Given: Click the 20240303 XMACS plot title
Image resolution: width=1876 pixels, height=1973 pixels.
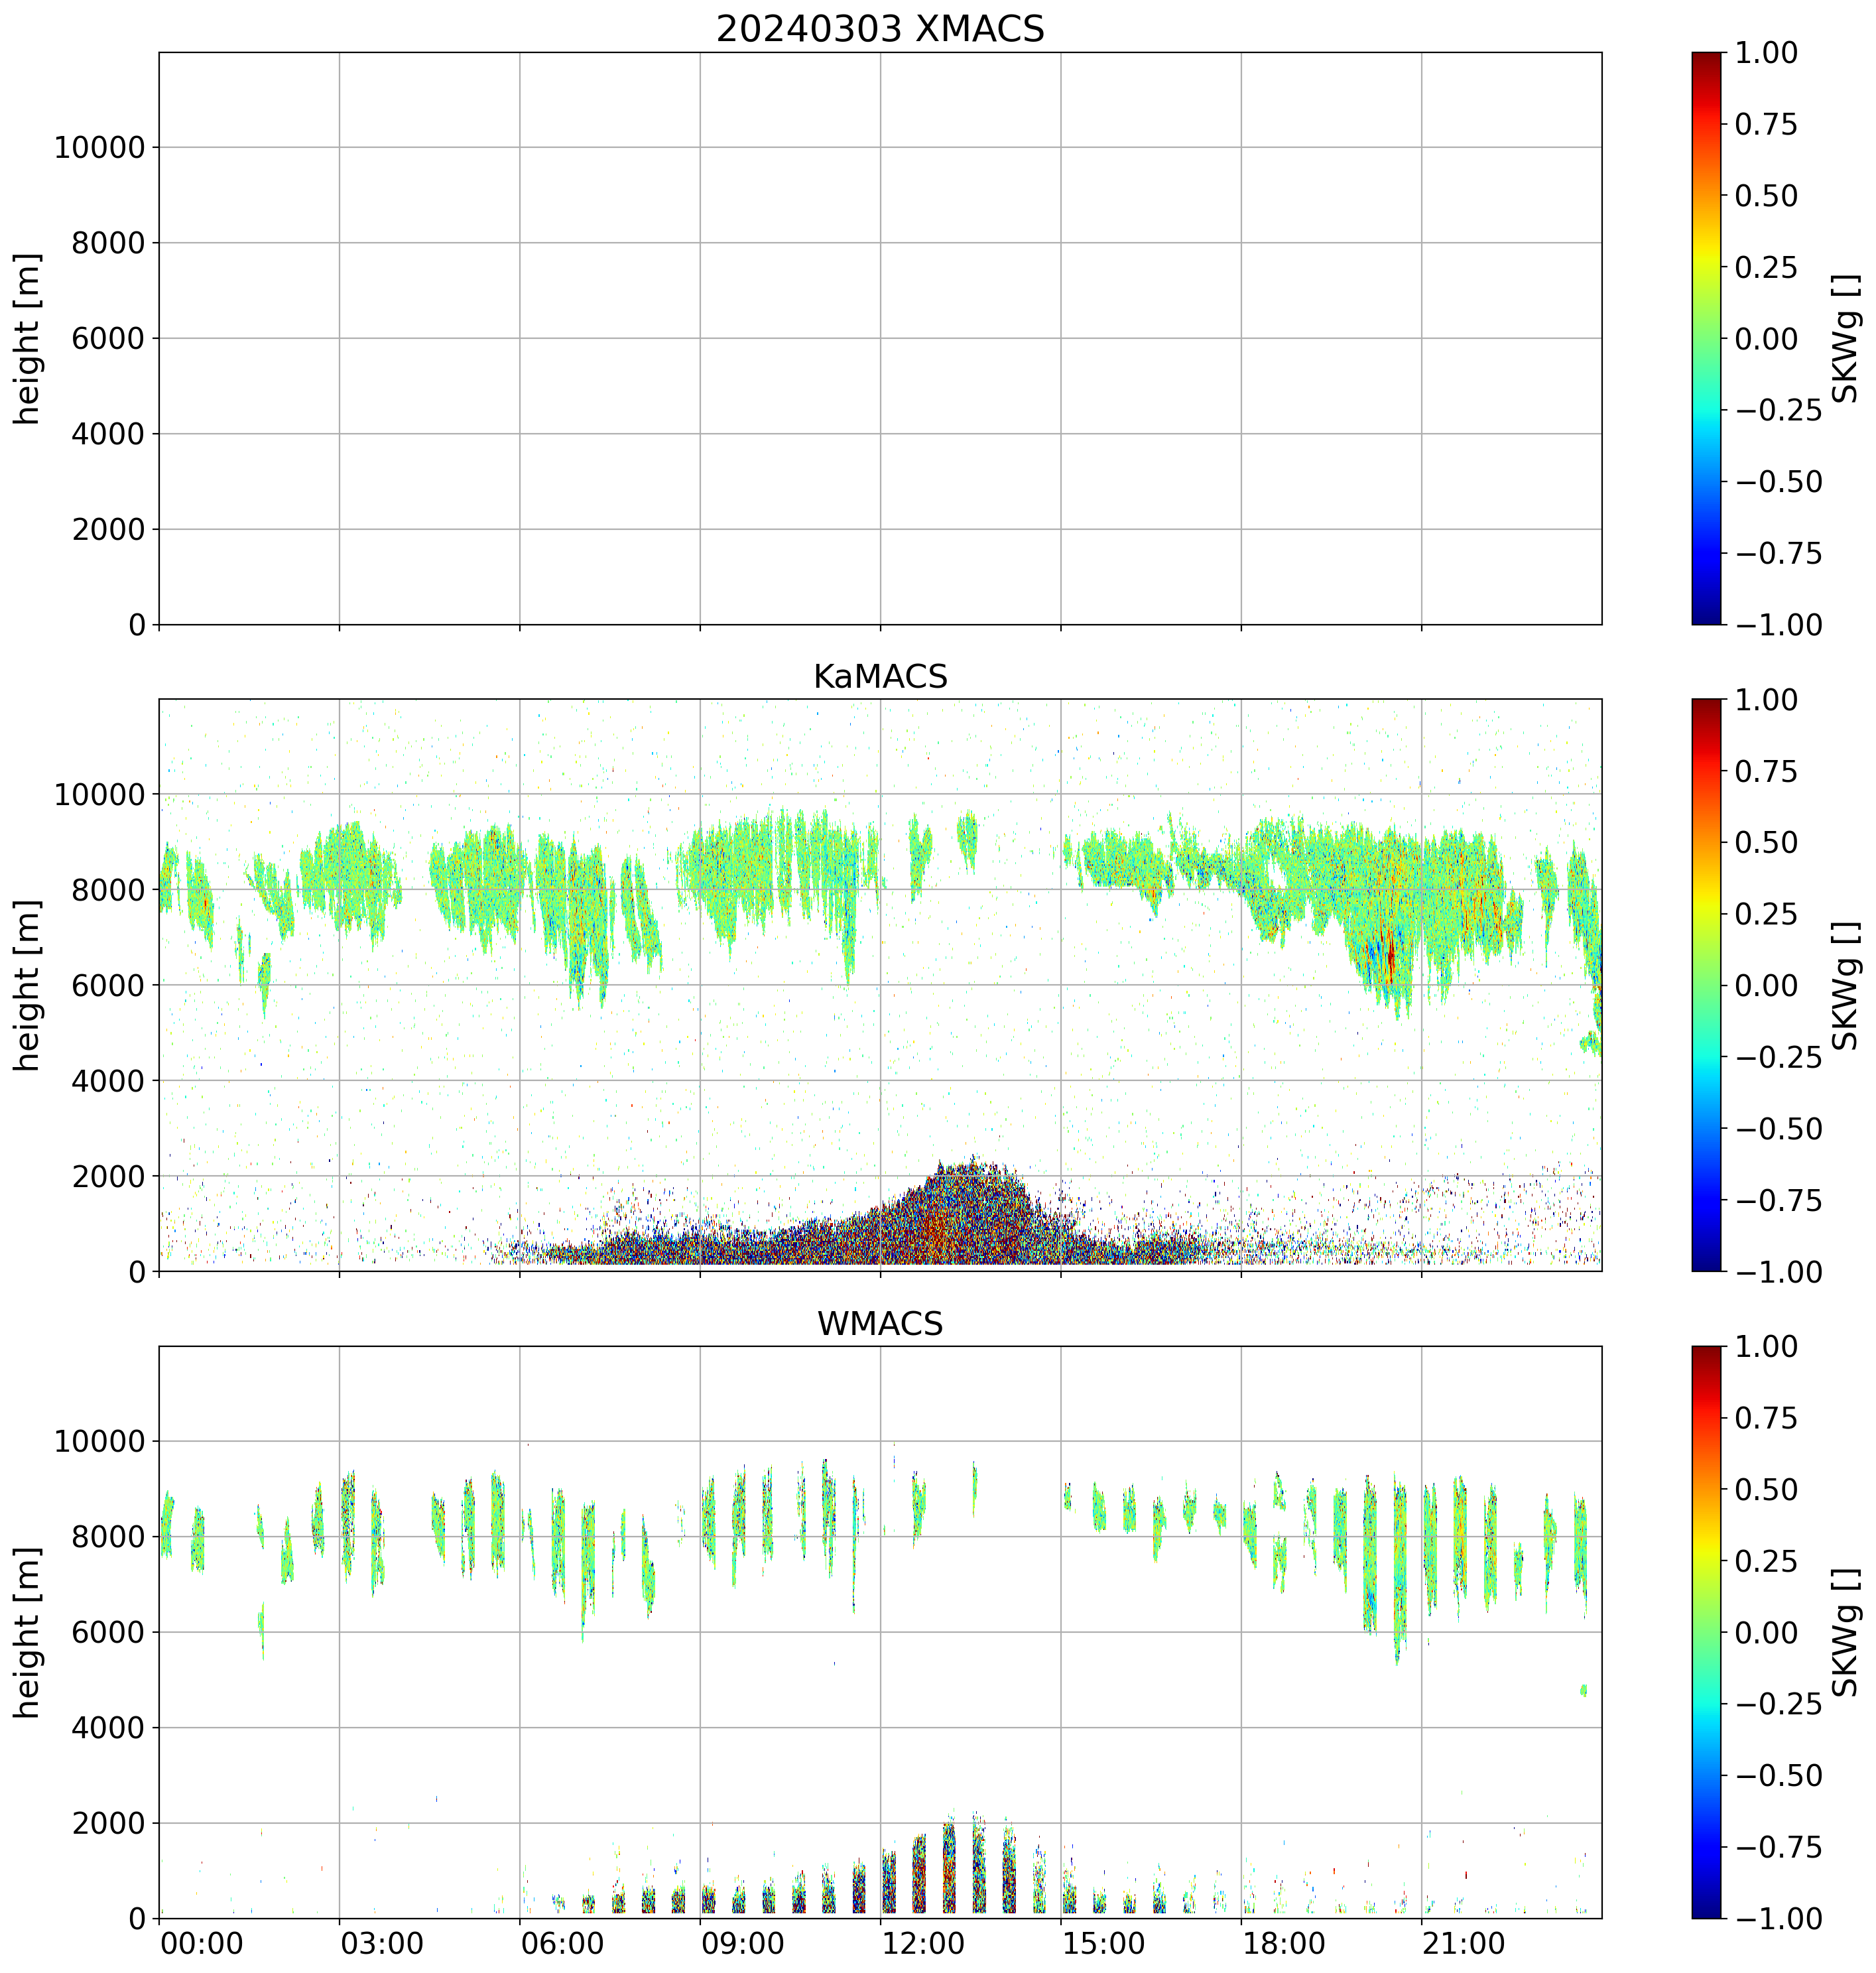Looking at the screenshot, I should (x=880, y=29).
